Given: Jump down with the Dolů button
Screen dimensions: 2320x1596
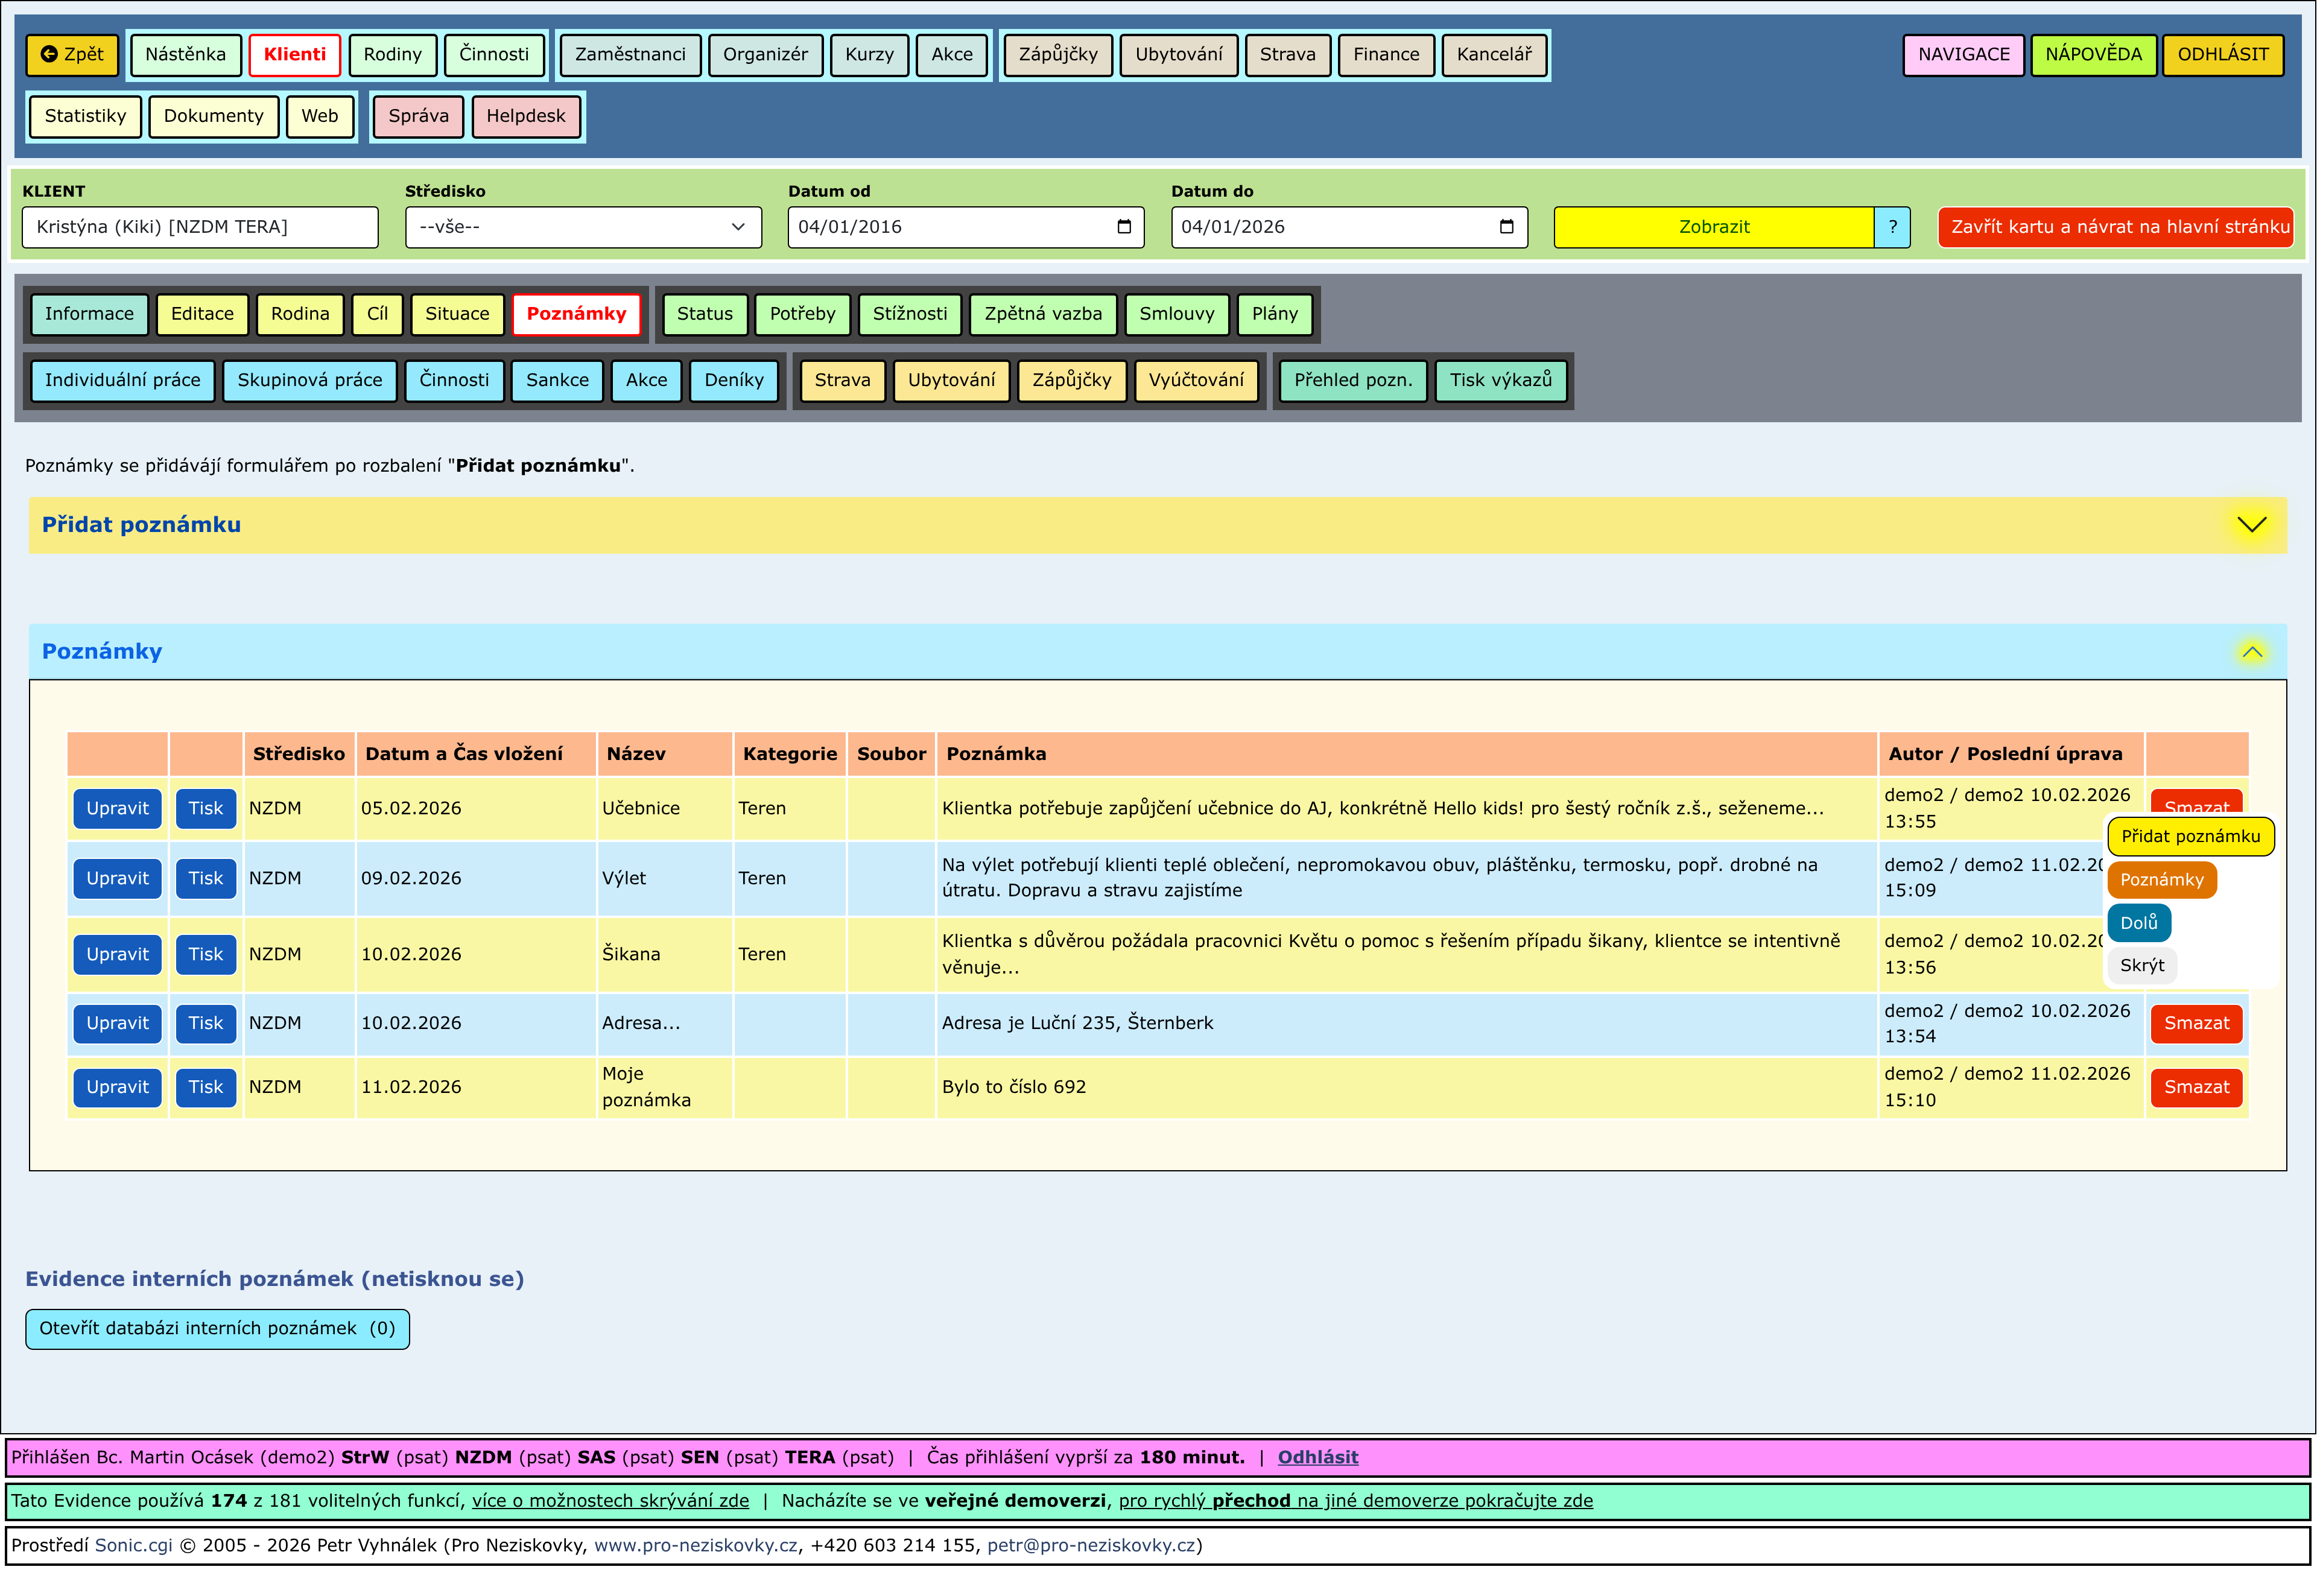Looking at the screenshot, I should click(x=2138, y=923).
